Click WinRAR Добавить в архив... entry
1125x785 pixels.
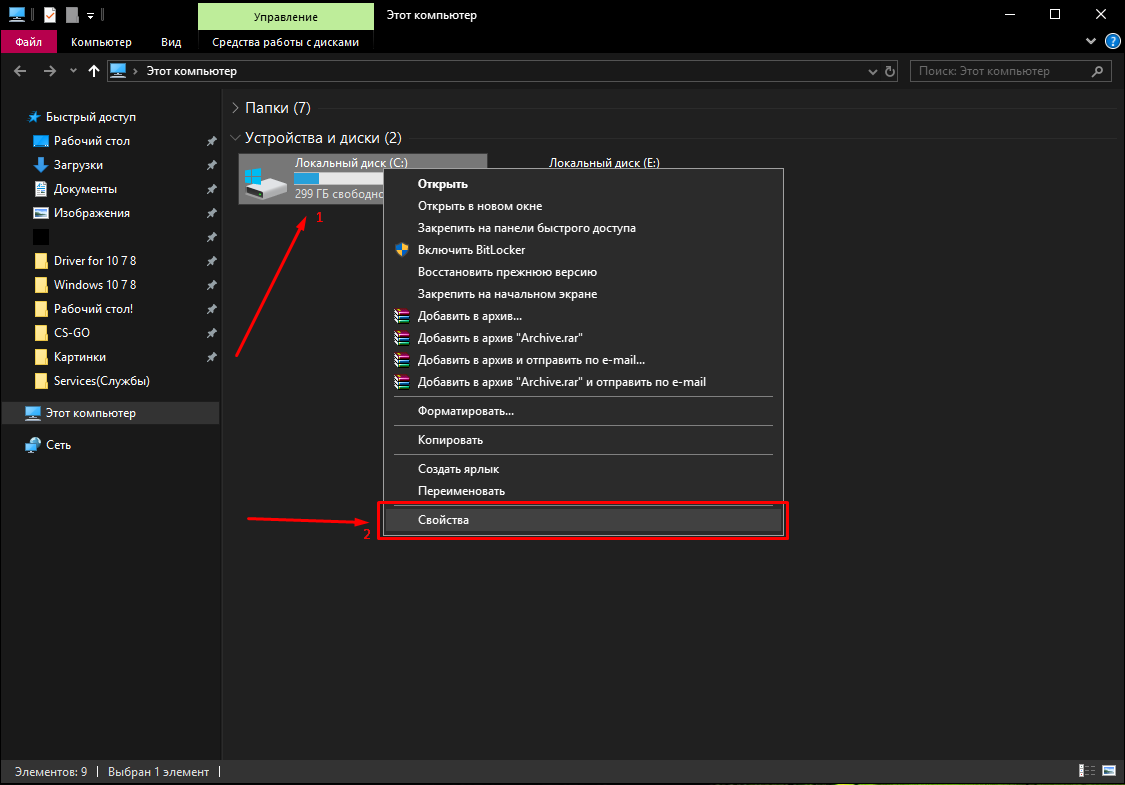(x=583, y=316)
